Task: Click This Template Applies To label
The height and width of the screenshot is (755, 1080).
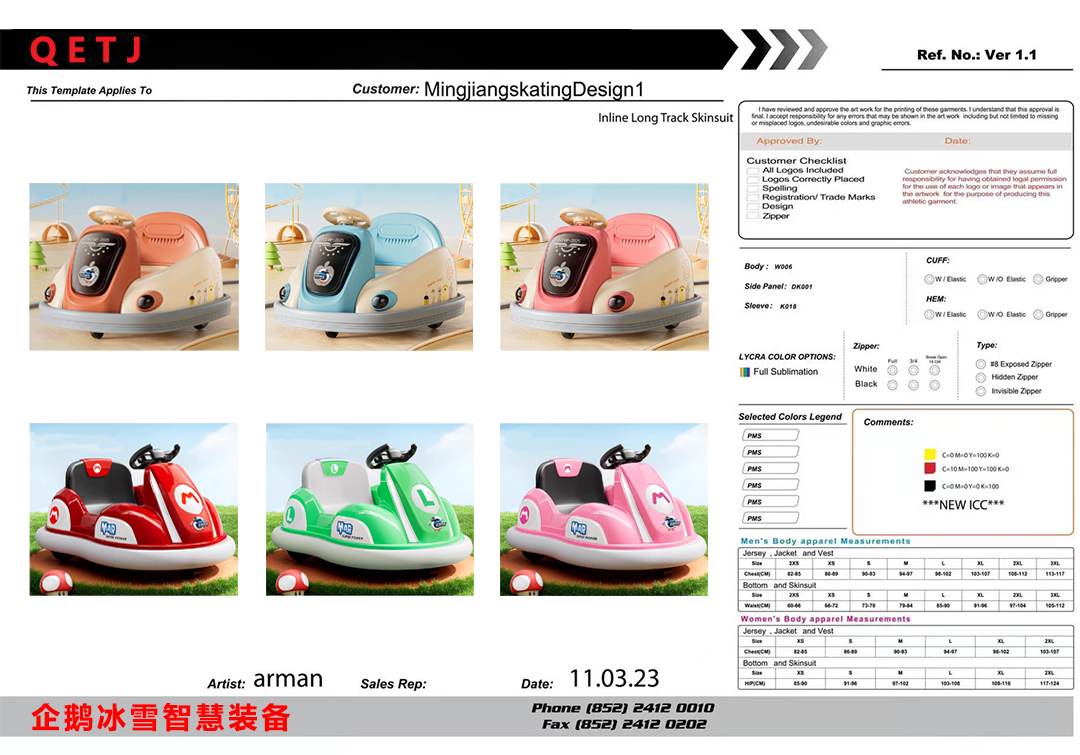Action: click(x=89, y=90)
